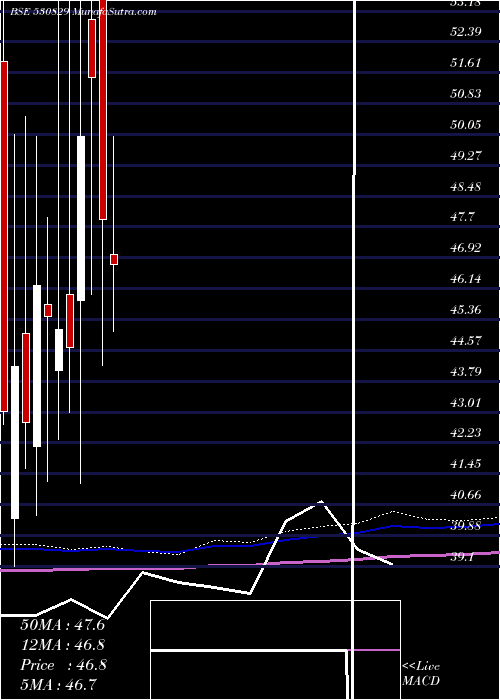Click the 5MA : 46.7 label
Image resolution: width=500 pixels, height=700 pixels.
tap(58, 684)
